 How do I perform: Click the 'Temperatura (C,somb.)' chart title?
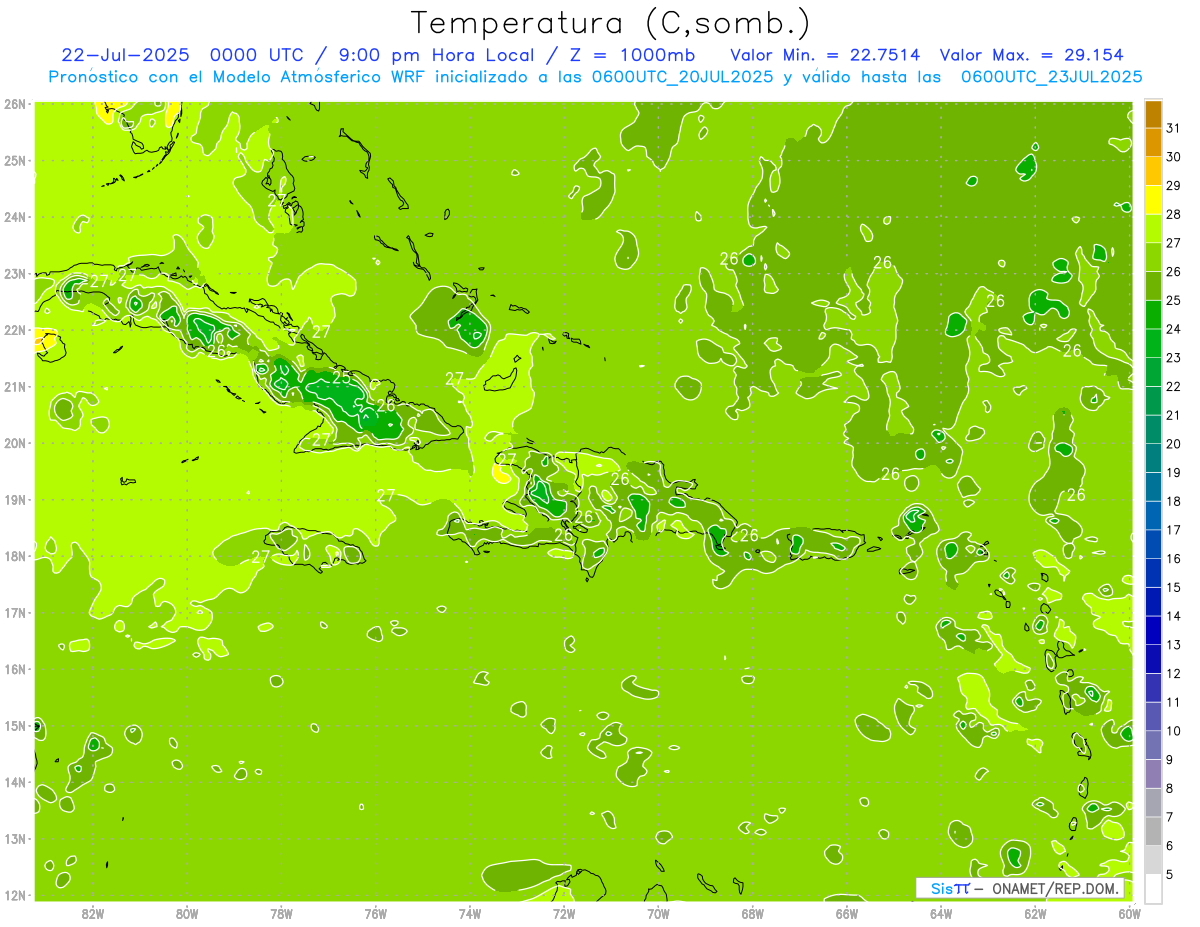coord(611,23)
